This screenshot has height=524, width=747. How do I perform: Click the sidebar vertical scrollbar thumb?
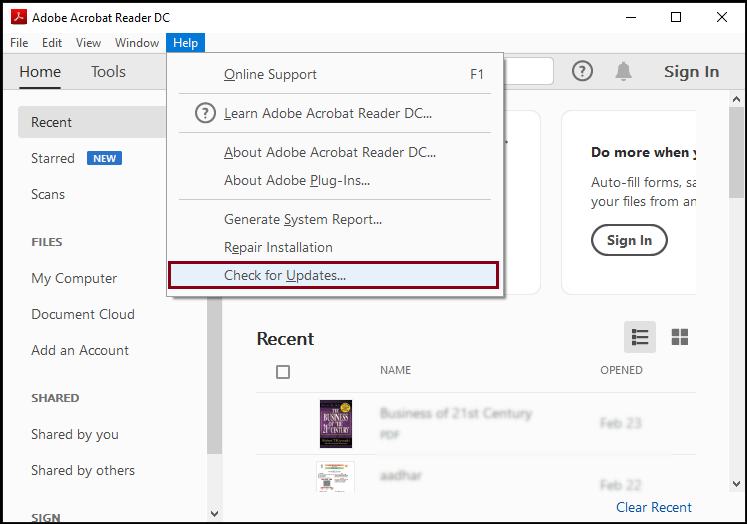[x=214, y=375]
